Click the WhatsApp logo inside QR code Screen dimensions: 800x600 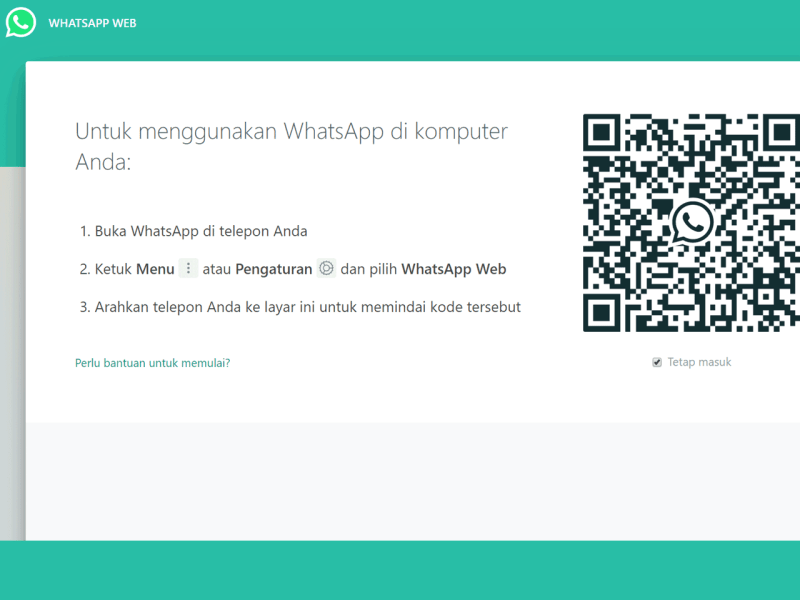pyautogui.click(x=692, y=223)
